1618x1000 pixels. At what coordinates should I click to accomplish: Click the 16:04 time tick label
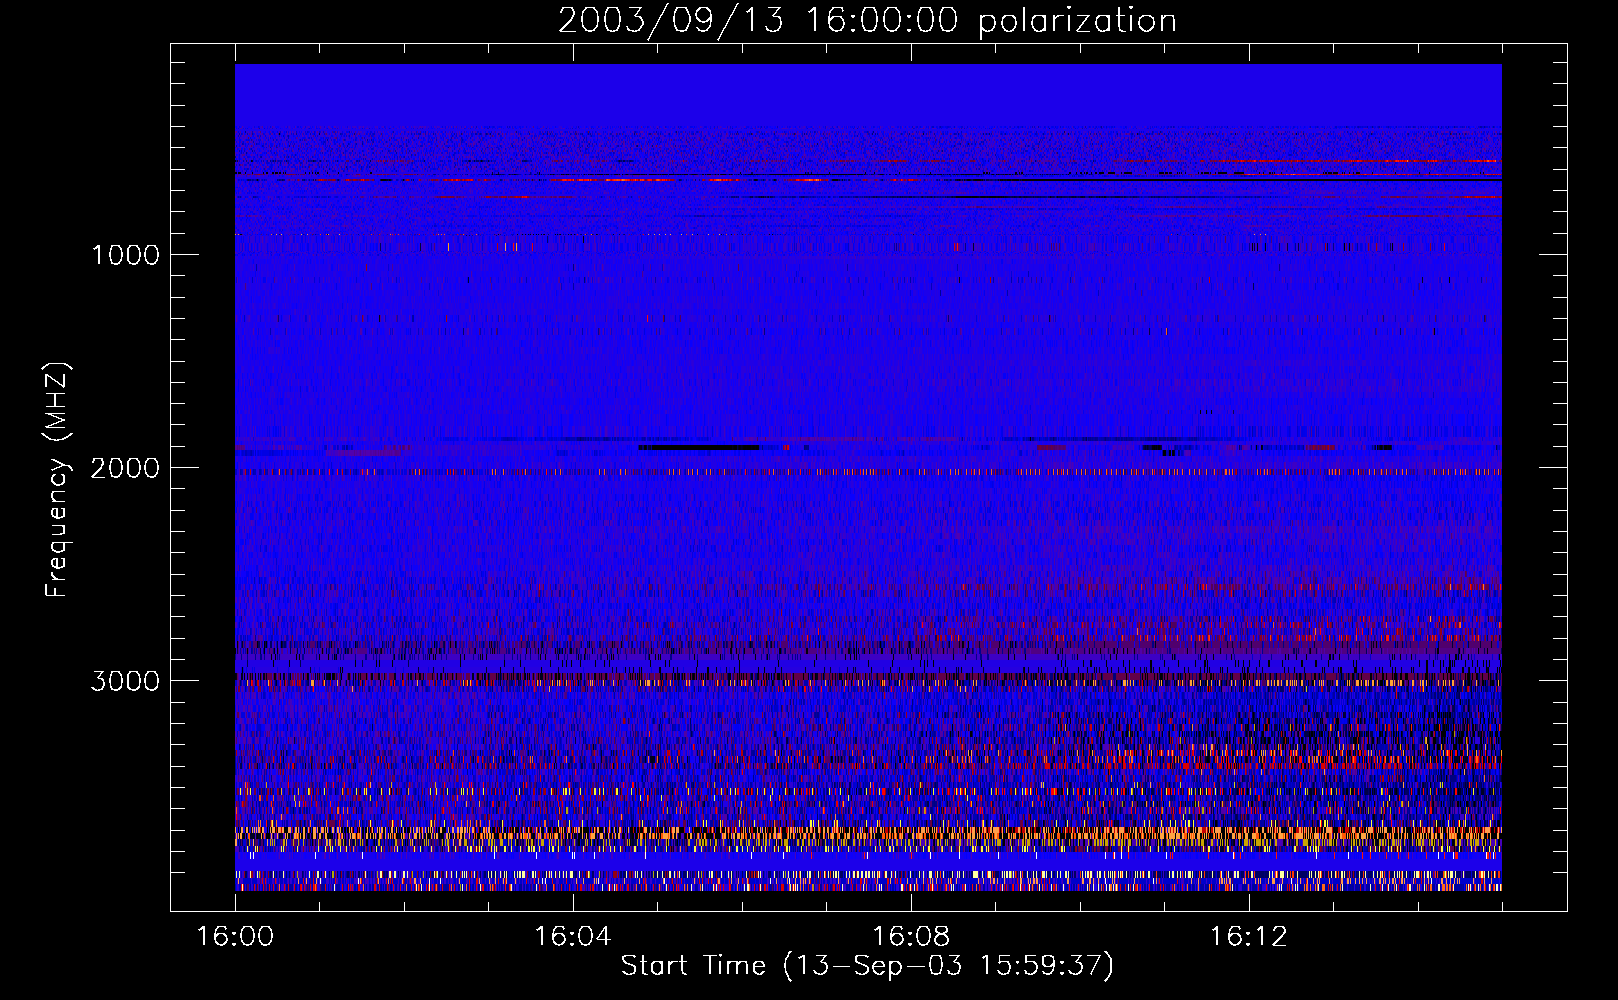click(572, 937)
